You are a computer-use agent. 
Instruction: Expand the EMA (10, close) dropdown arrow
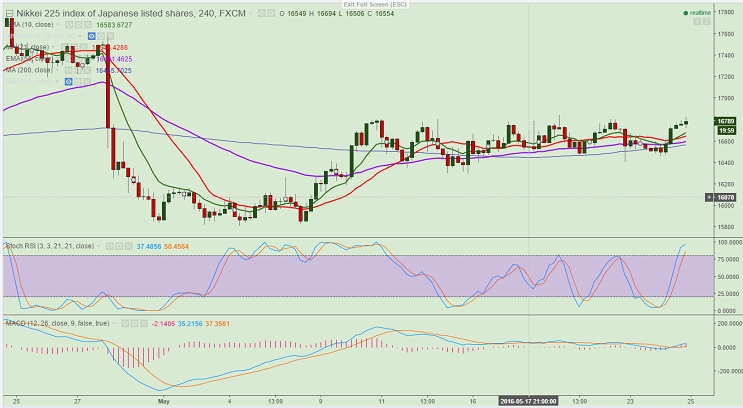coord(58,25)
